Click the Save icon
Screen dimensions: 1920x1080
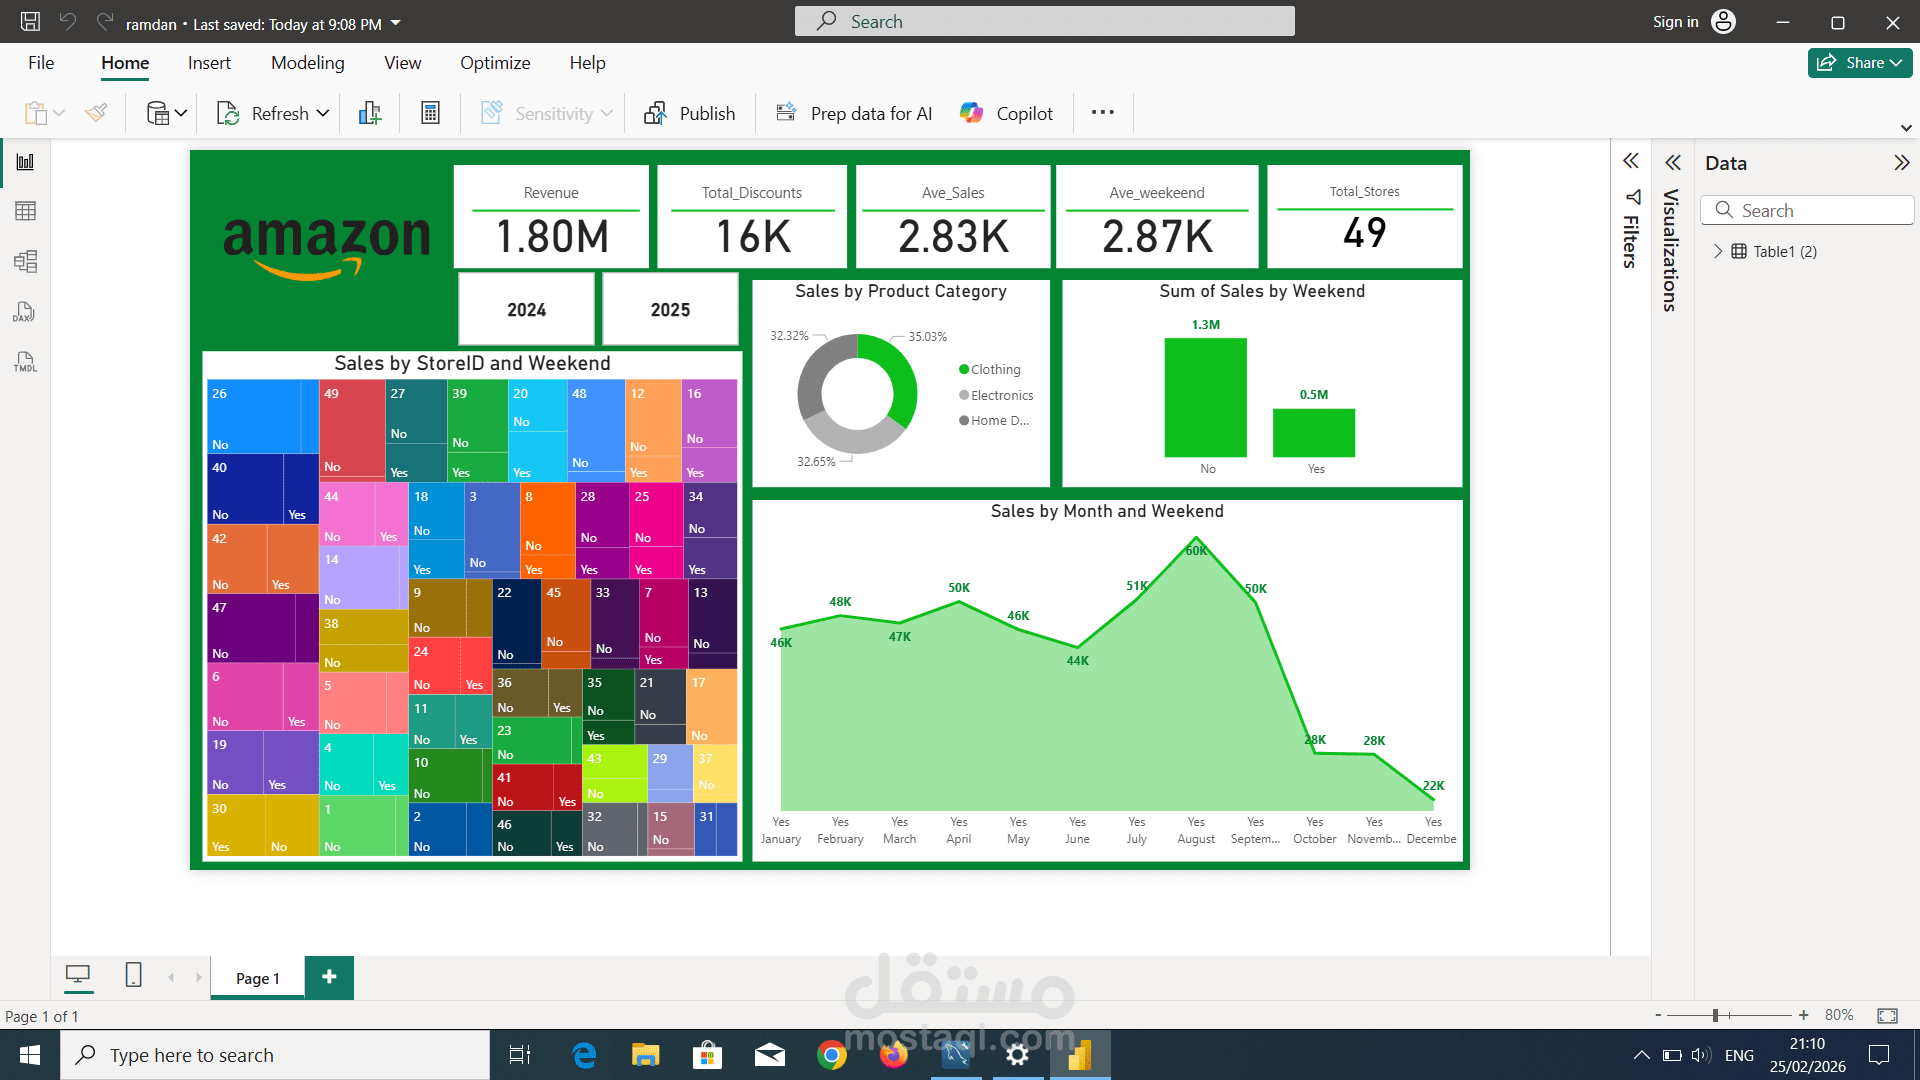30,22
